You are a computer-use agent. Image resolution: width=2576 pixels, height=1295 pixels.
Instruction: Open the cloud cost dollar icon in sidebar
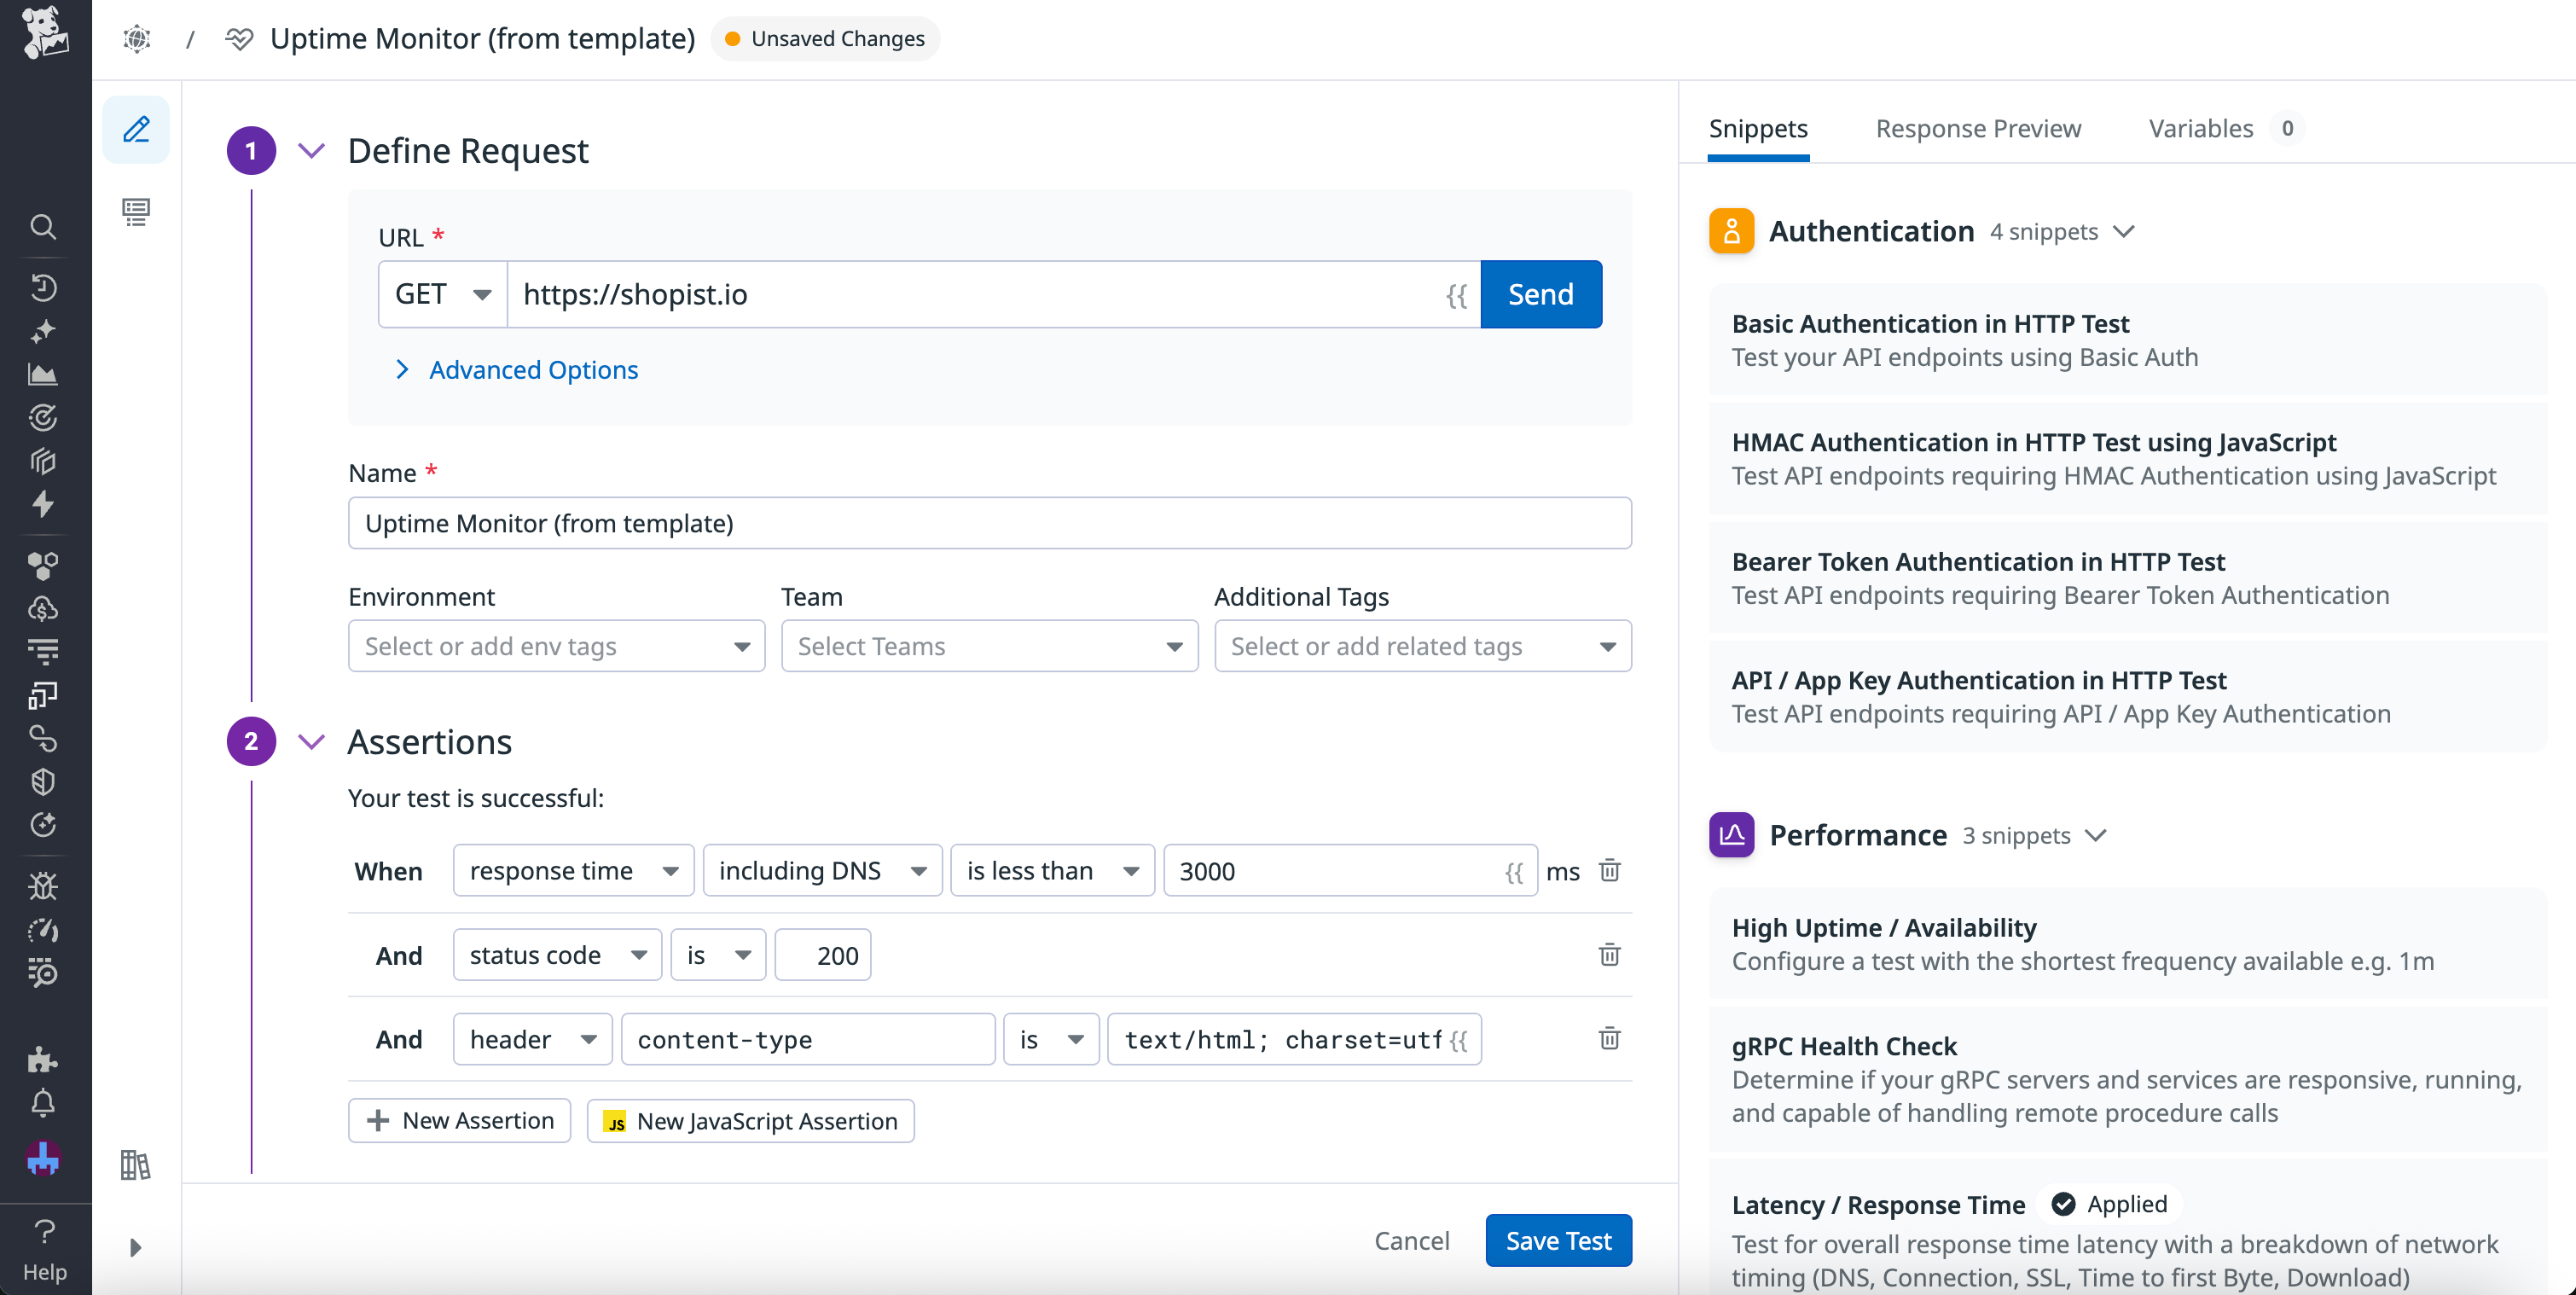pos(44,608)
